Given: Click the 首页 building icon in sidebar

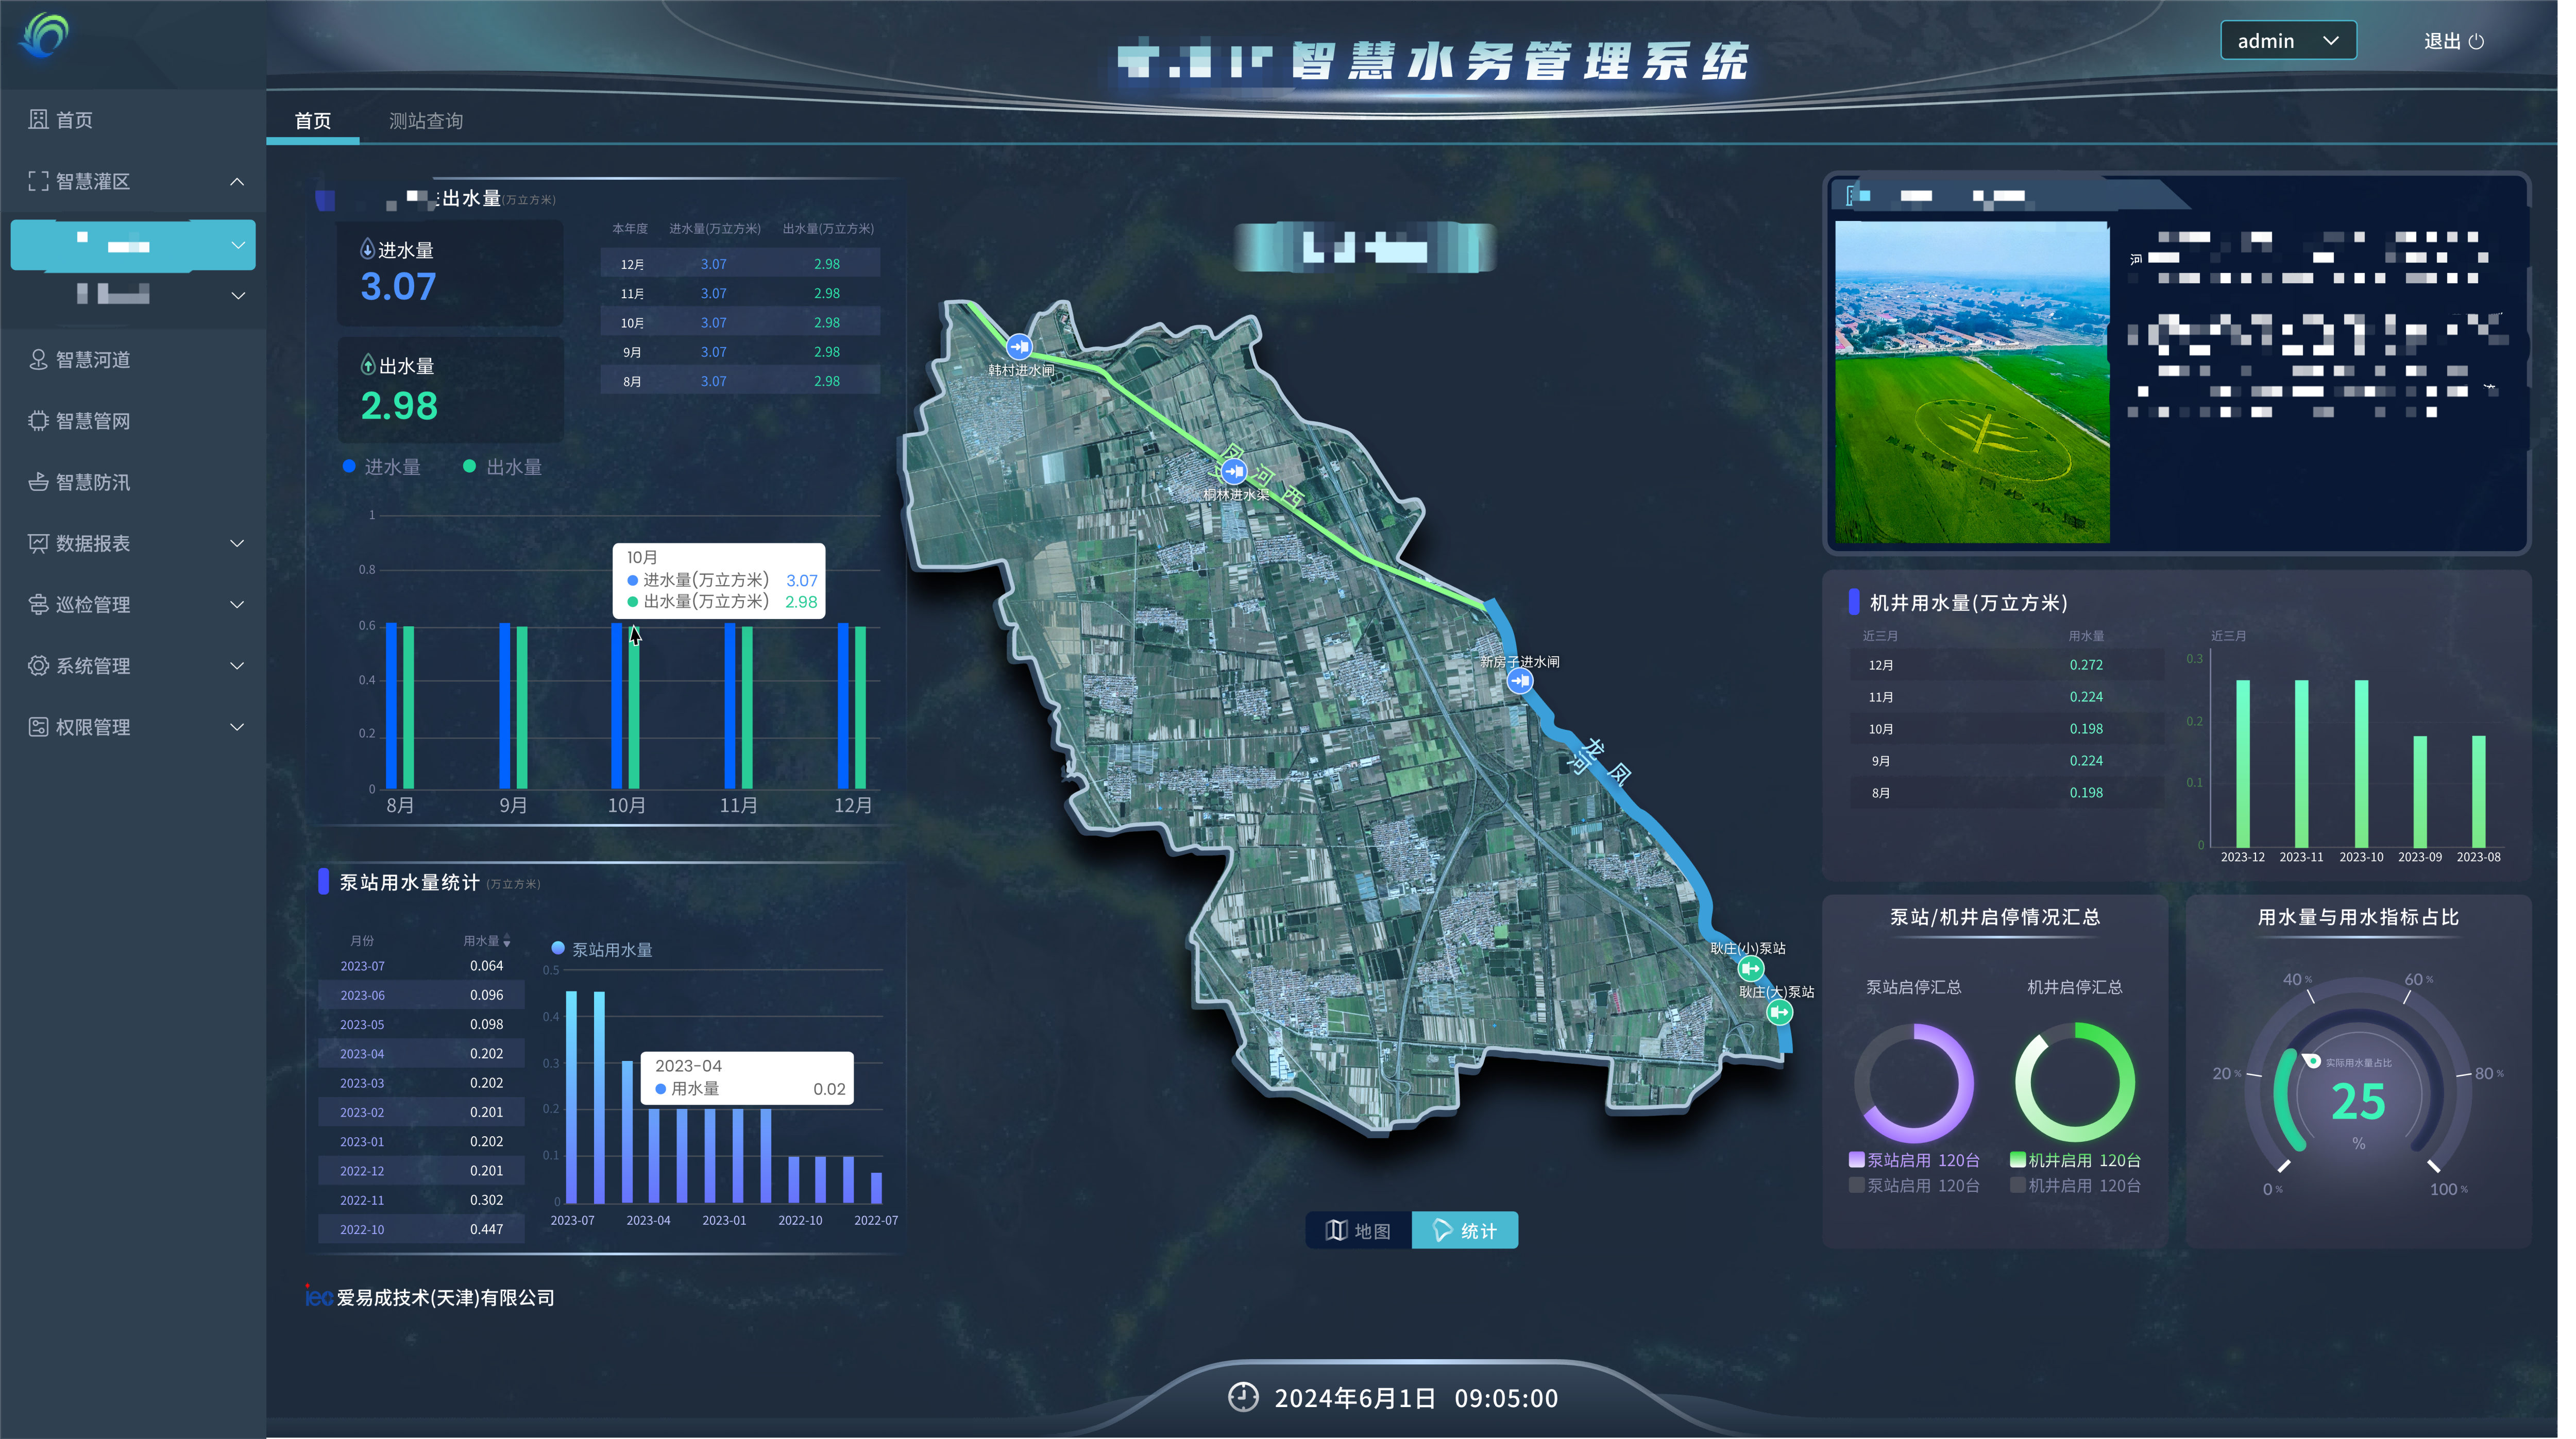Looking at the screenshot, I should point(38,120).
